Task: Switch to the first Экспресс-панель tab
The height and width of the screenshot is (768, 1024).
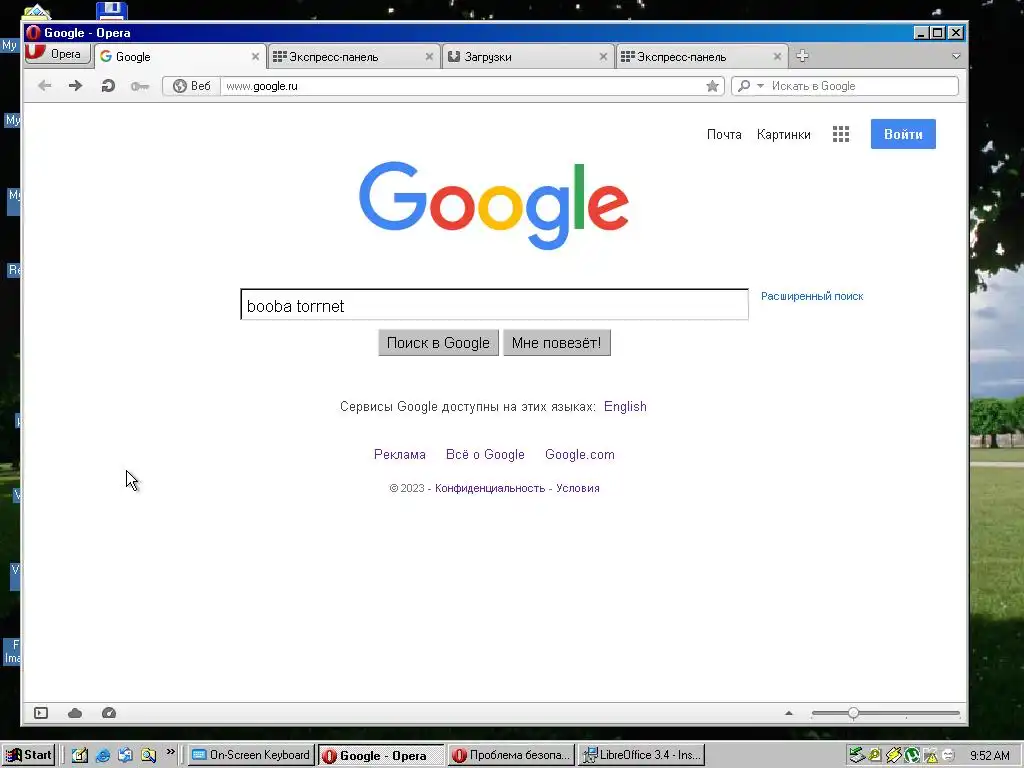Action: [353, 57]
